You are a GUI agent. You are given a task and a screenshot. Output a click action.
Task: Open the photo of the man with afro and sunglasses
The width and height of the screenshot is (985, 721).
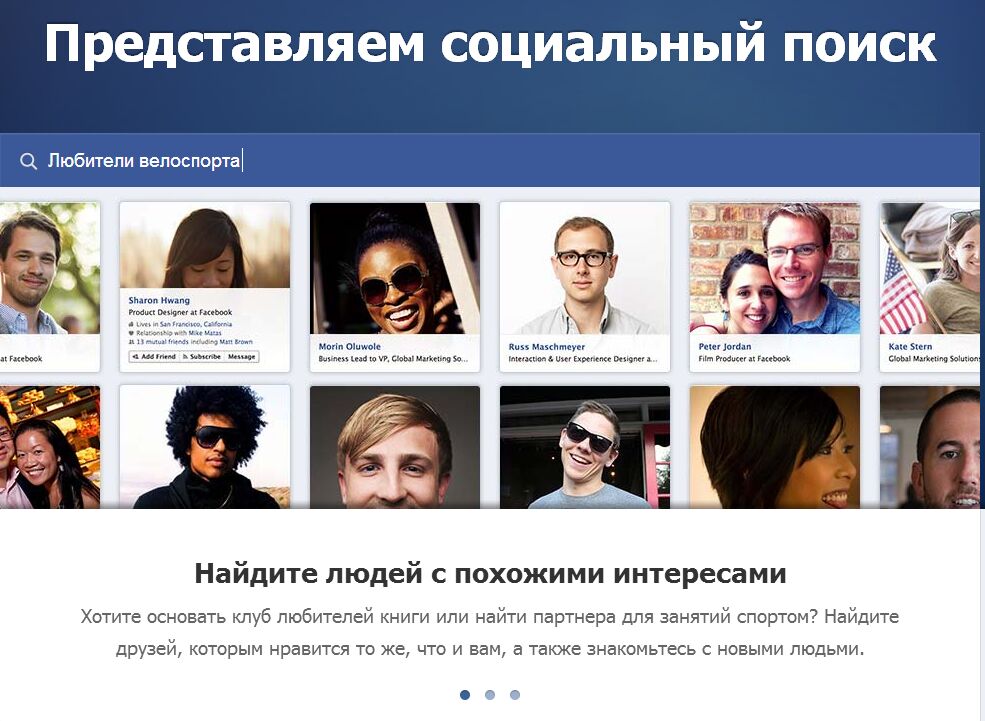205,447
